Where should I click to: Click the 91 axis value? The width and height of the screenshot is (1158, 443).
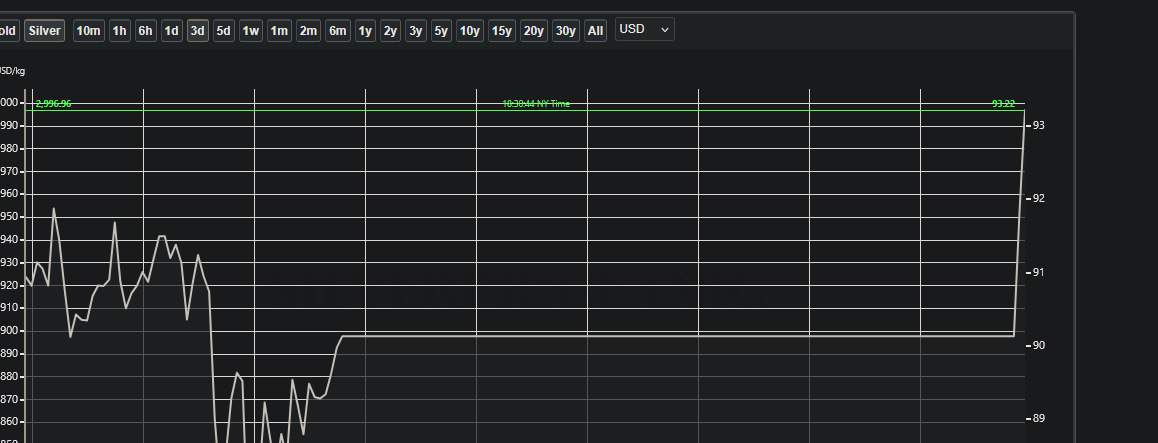click(1038, 272)
